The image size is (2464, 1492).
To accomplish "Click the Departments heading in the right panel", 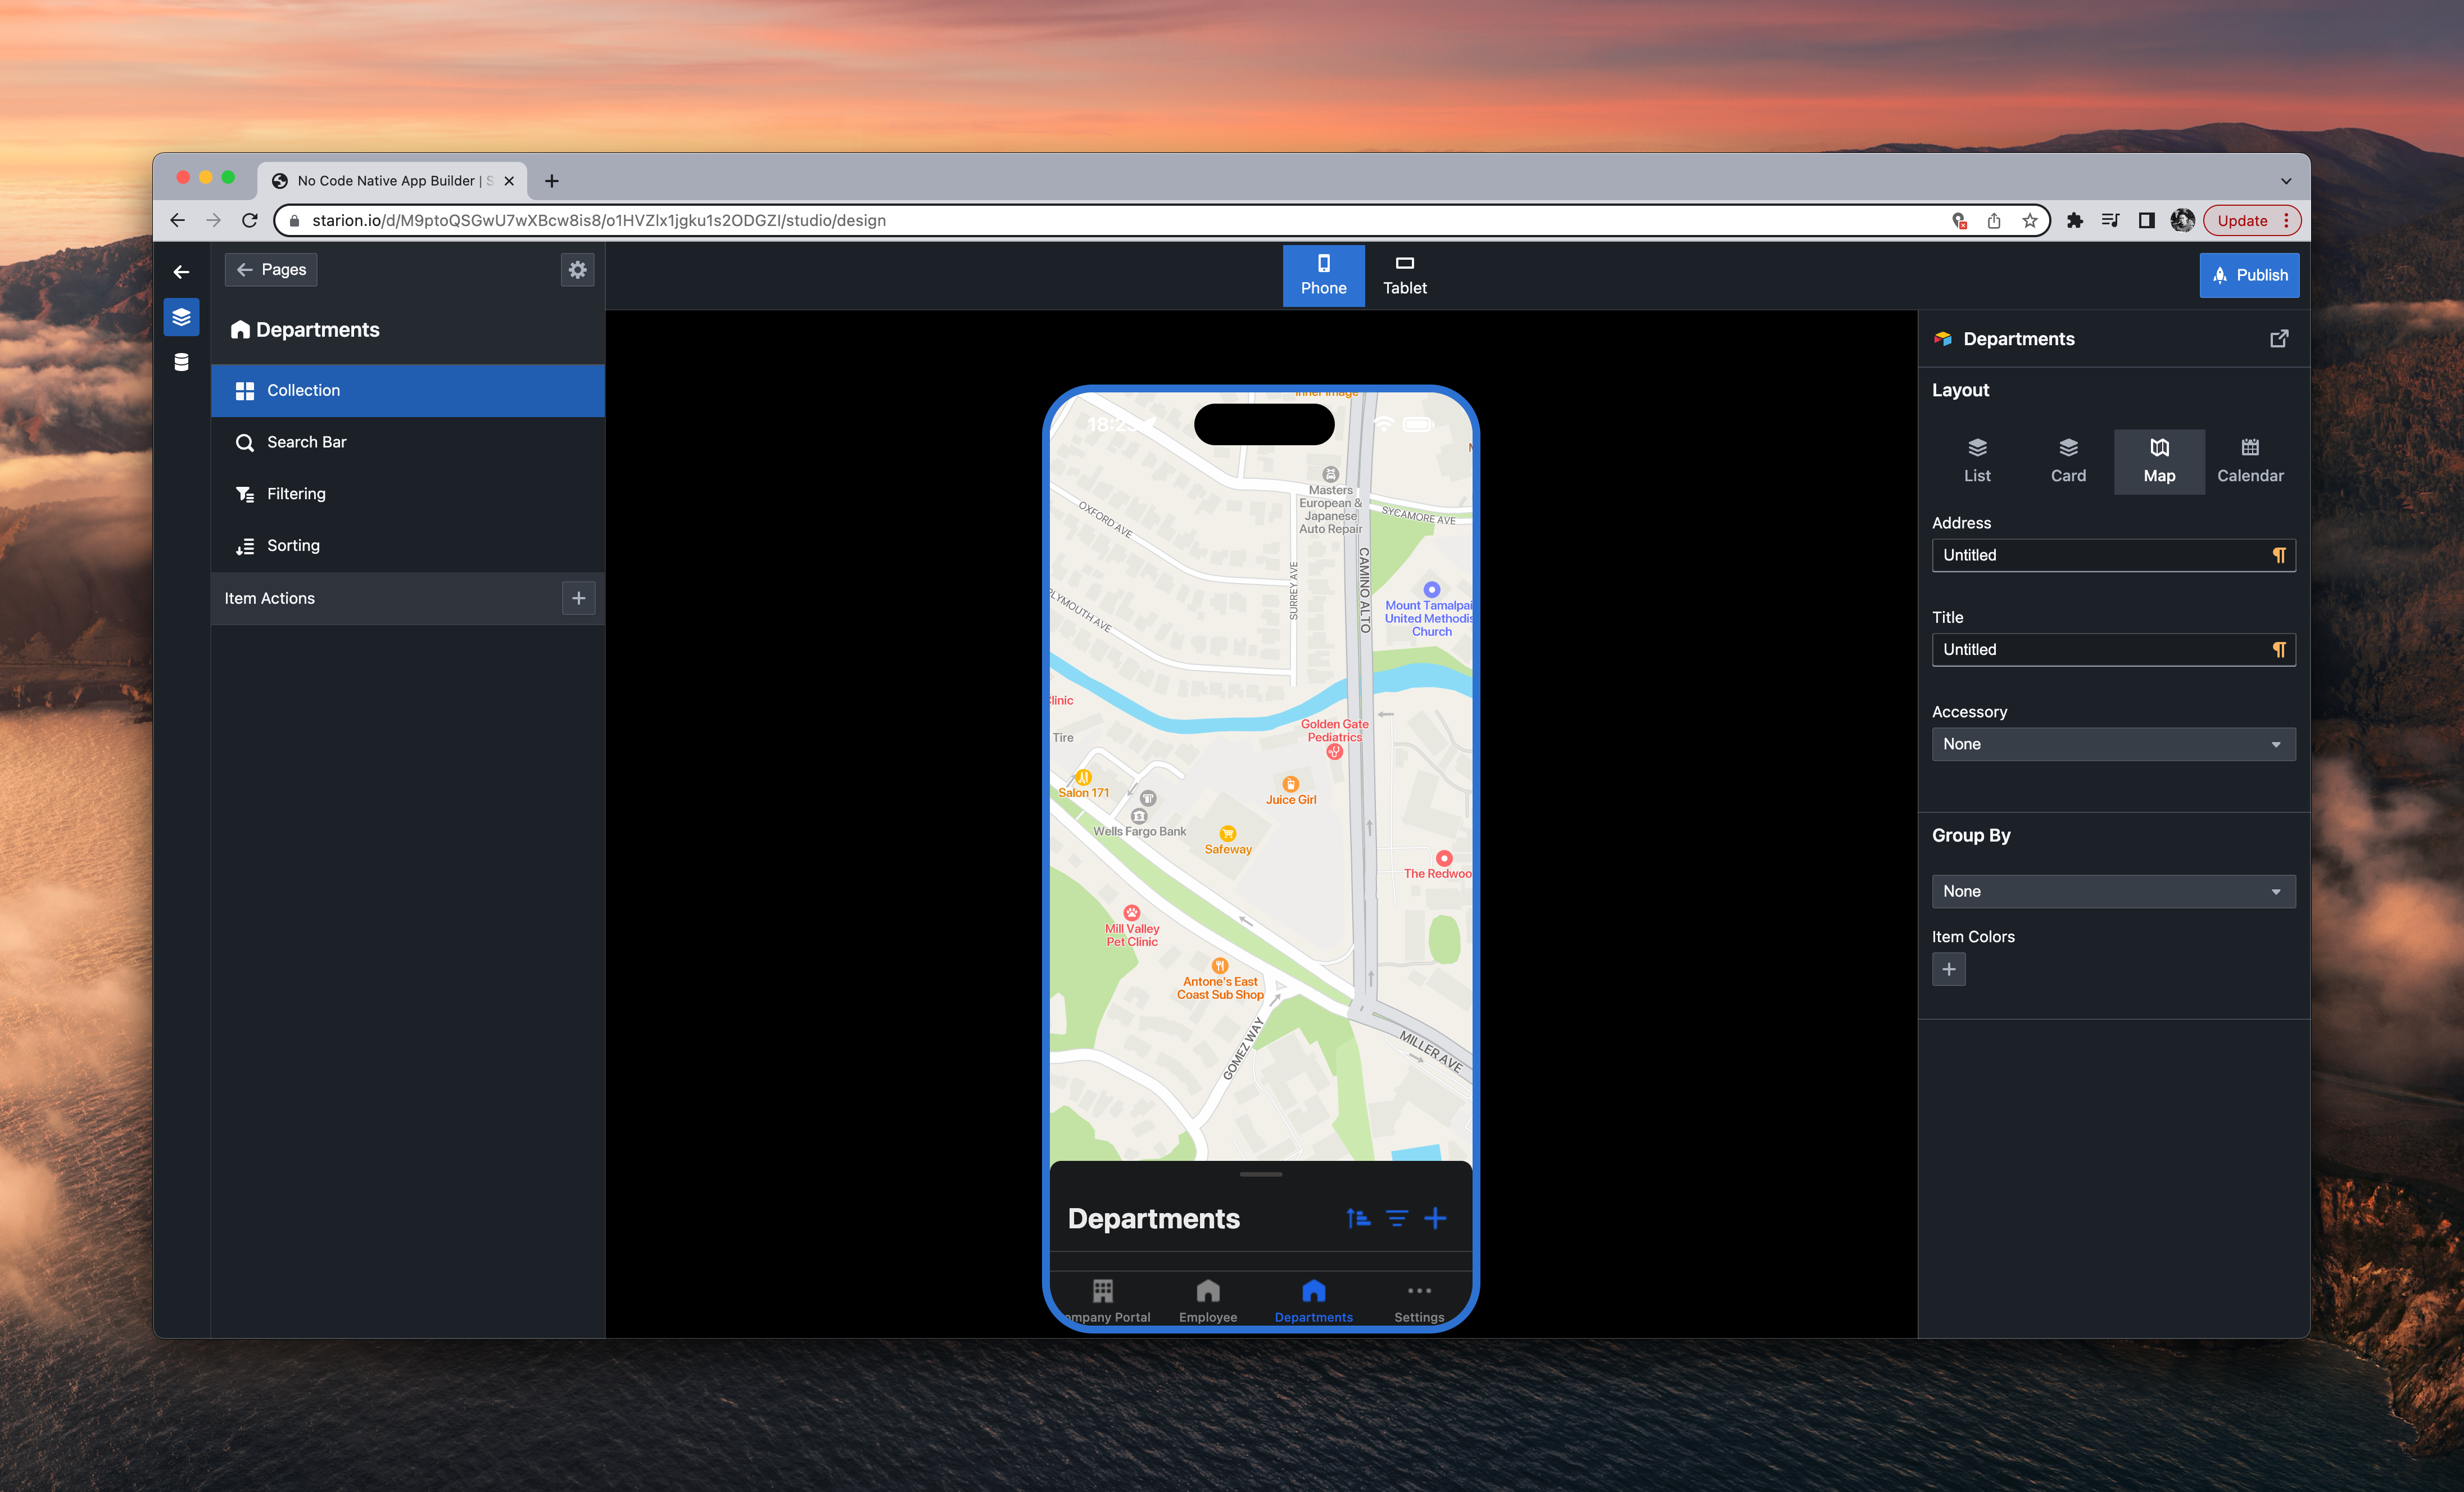I will pyautogui.click(x=2018, y=339).
